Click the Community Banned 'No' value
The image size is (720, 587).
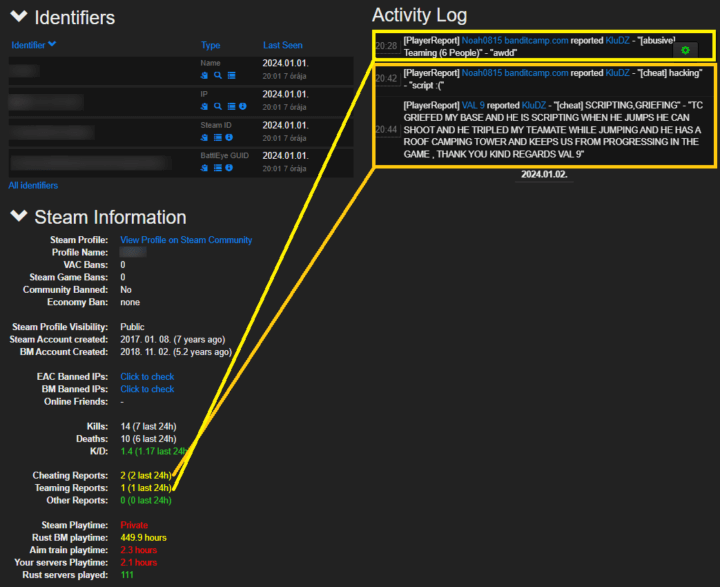126,290
